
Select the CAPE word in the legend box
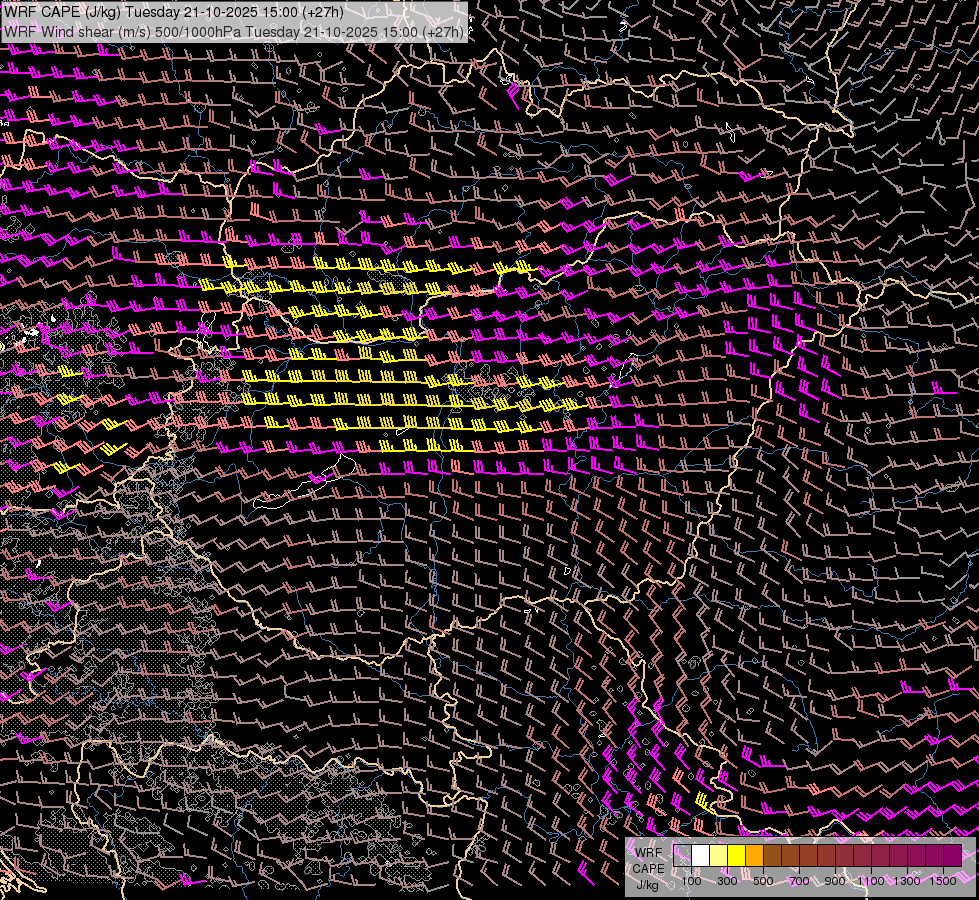pos(648,868)
